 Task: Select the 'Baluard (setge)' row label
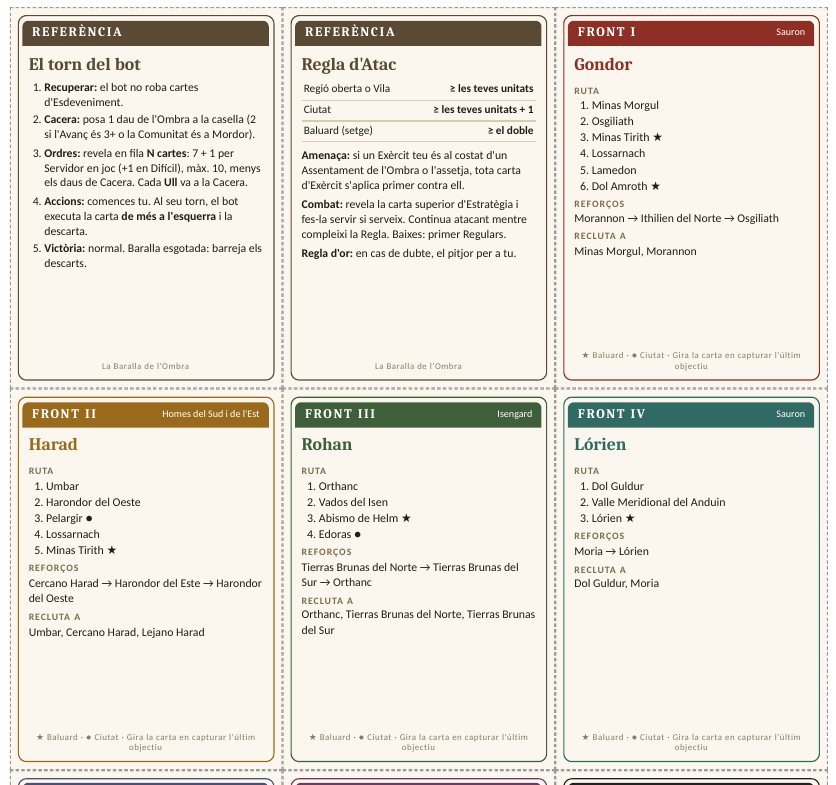pos(338,130)
